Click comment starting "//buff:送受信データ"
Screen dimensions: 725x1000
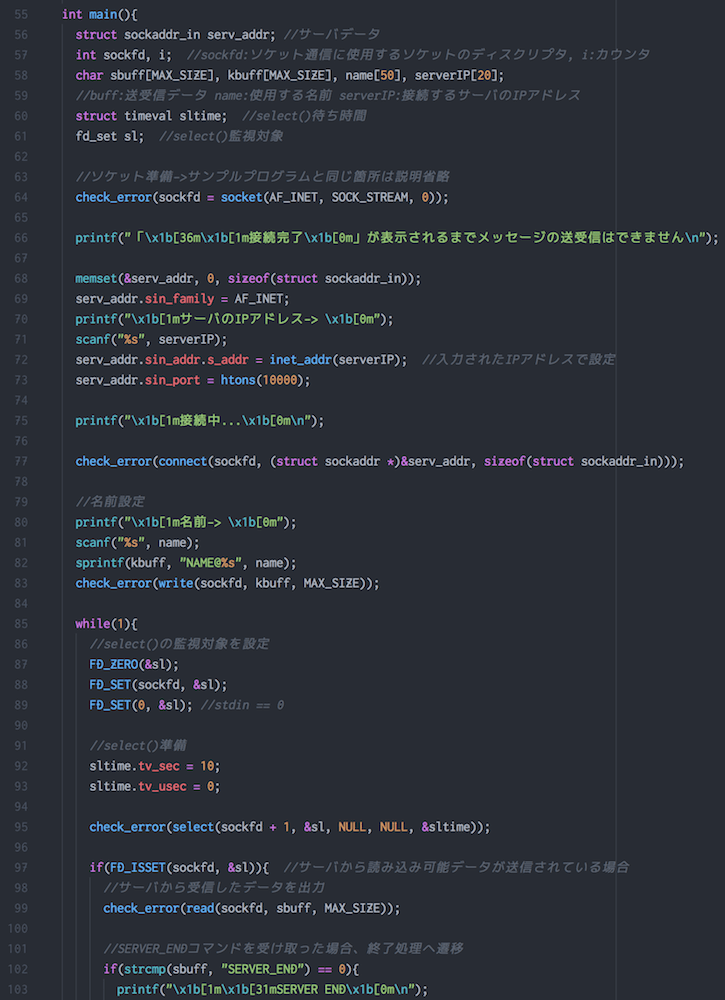coord(328,96)
